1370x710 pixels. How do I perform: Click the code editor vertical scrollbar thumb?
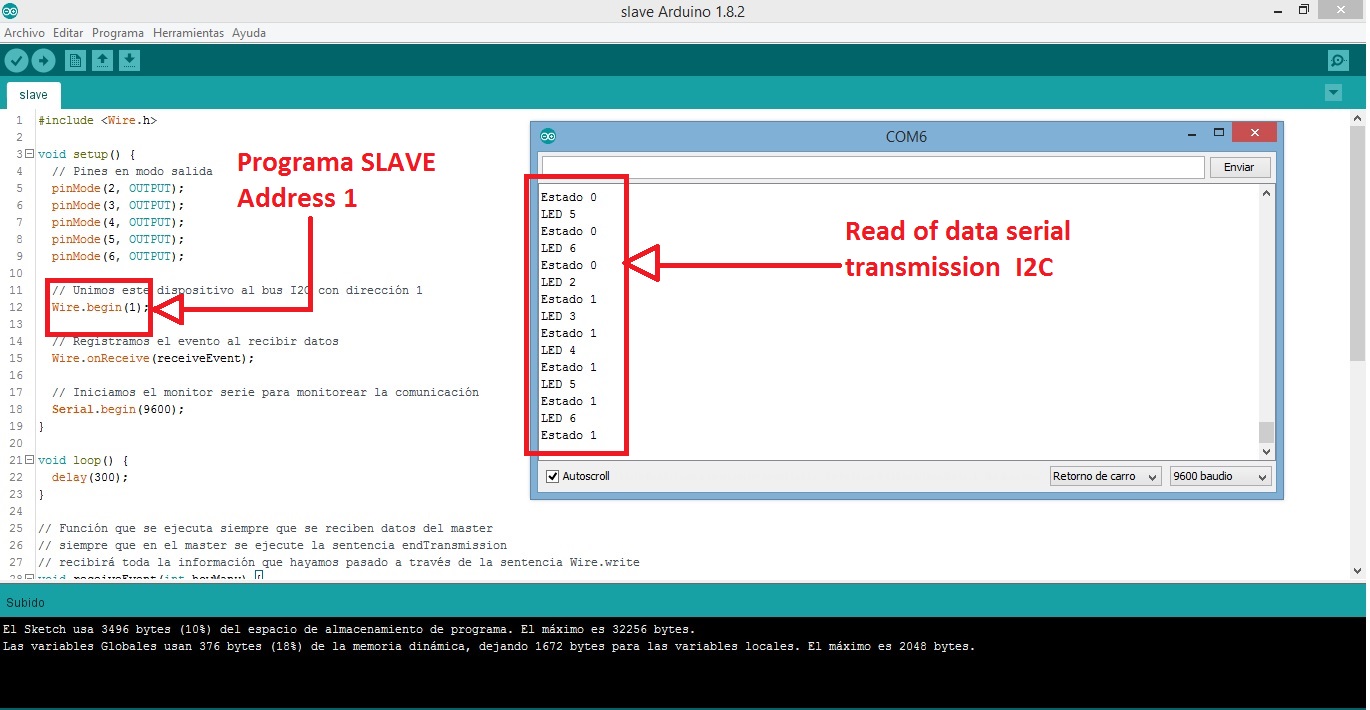(x=1358, y=242)
